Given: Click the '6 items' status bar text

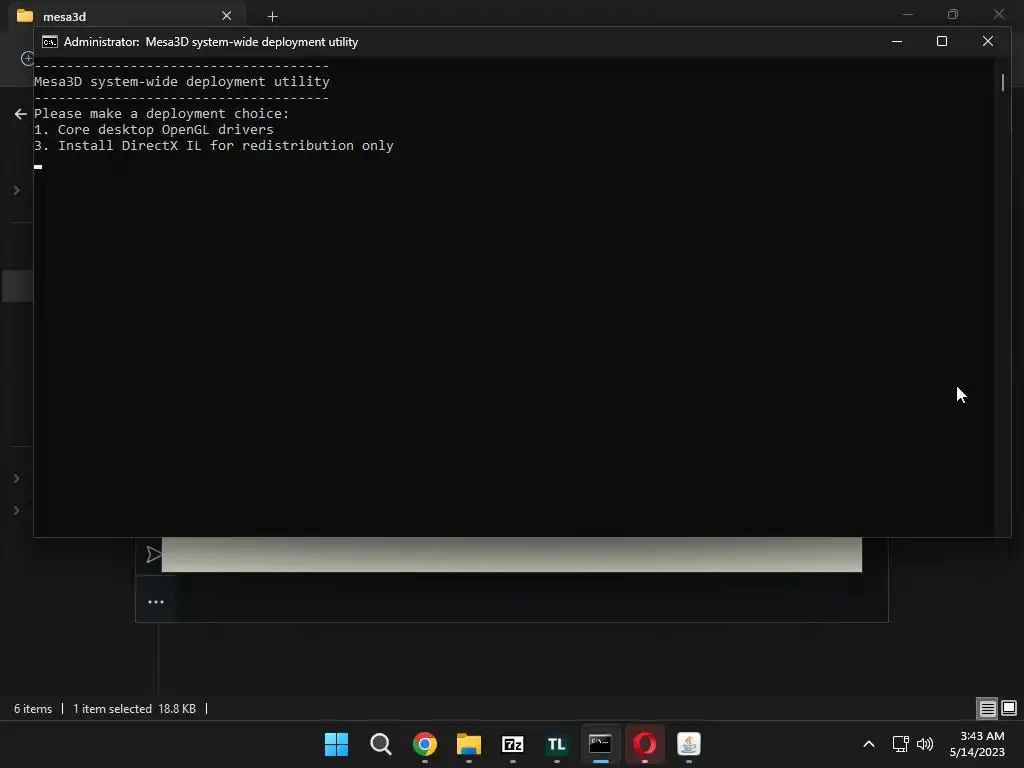Looking at the screenshot, I should point(33,709).
